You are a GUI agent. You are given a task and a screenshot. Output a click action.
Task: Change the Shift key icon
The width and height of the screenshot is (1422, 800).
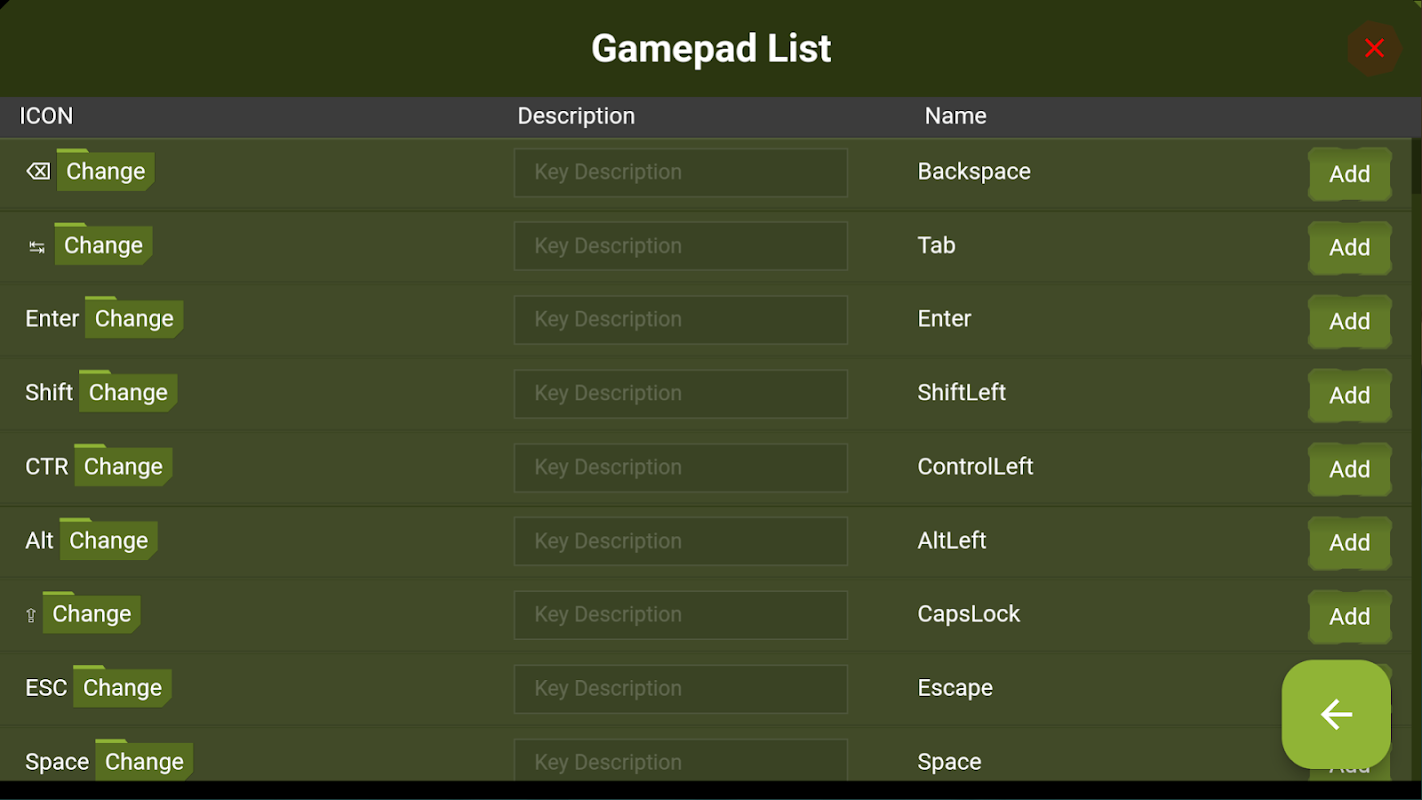pos(128,393)
